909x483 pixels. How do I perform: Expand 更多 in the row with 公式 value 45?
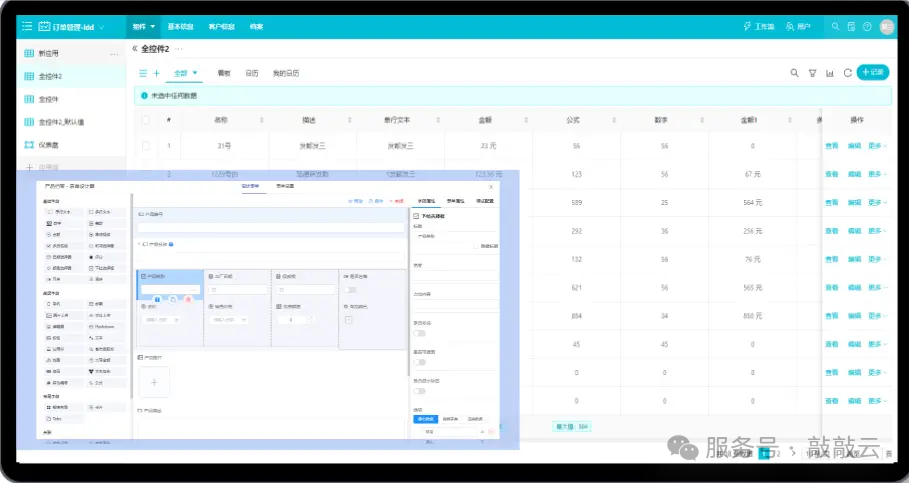tap(877, 344)
